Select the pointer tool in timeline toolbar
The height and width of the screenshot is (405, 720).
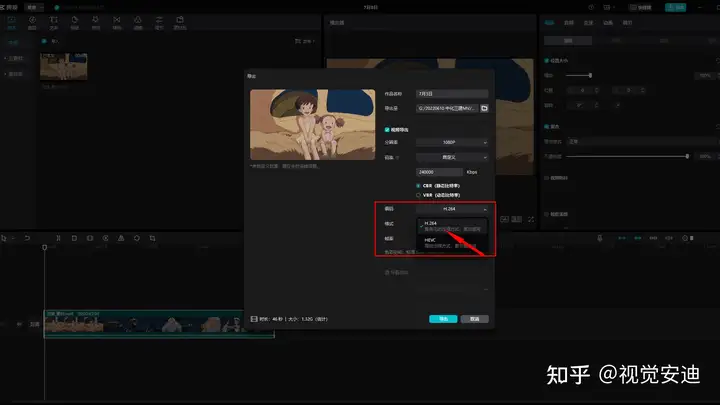pyautogui.click(x=4, y=238)
